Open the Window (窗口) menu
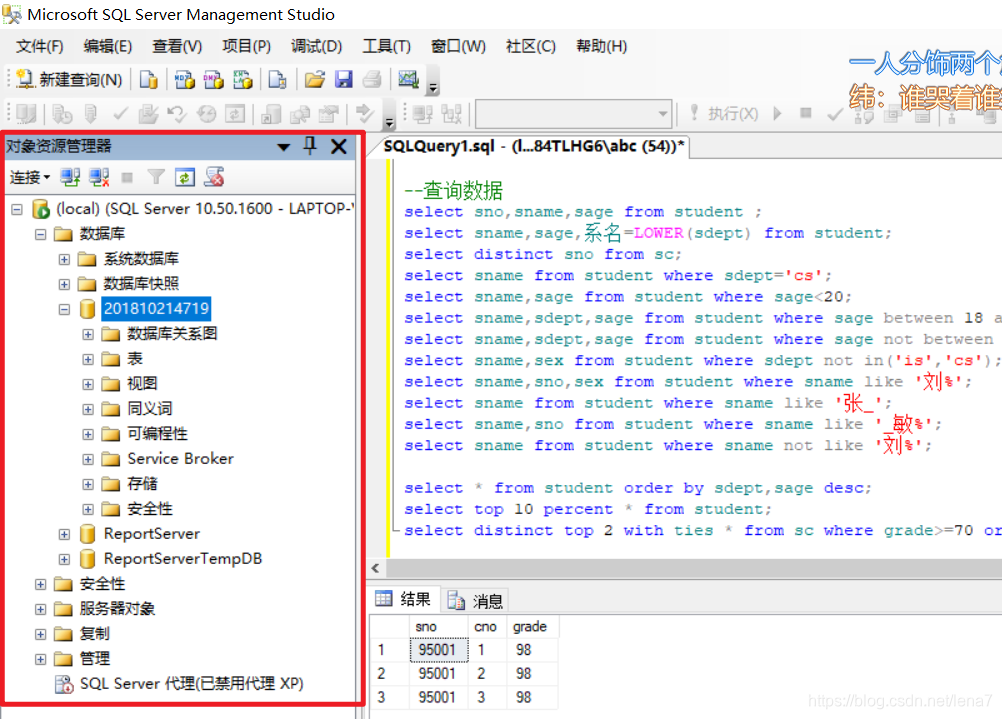 coord(458,46)
